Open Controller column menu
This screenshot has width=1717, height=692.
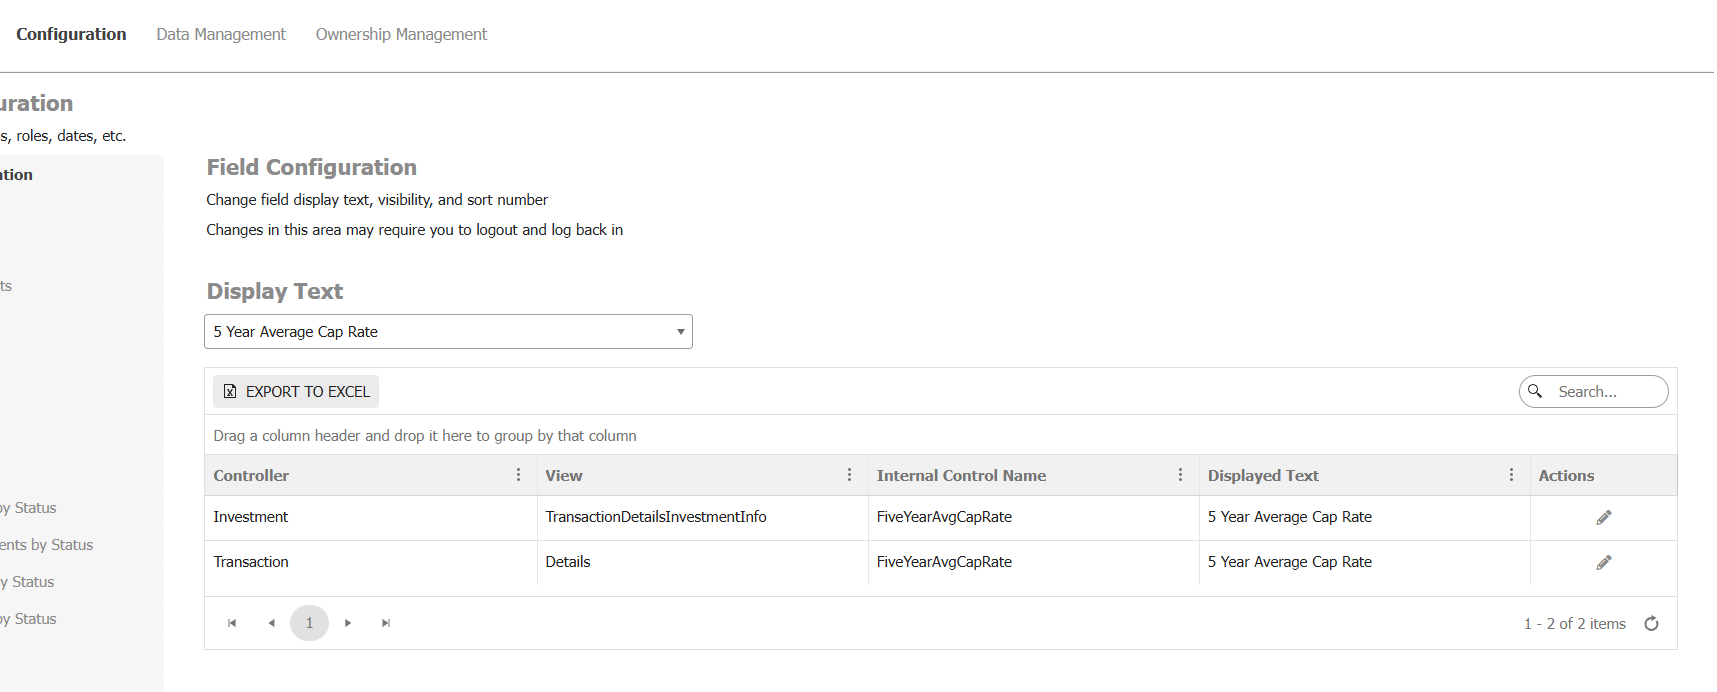[x=518, y=475]
